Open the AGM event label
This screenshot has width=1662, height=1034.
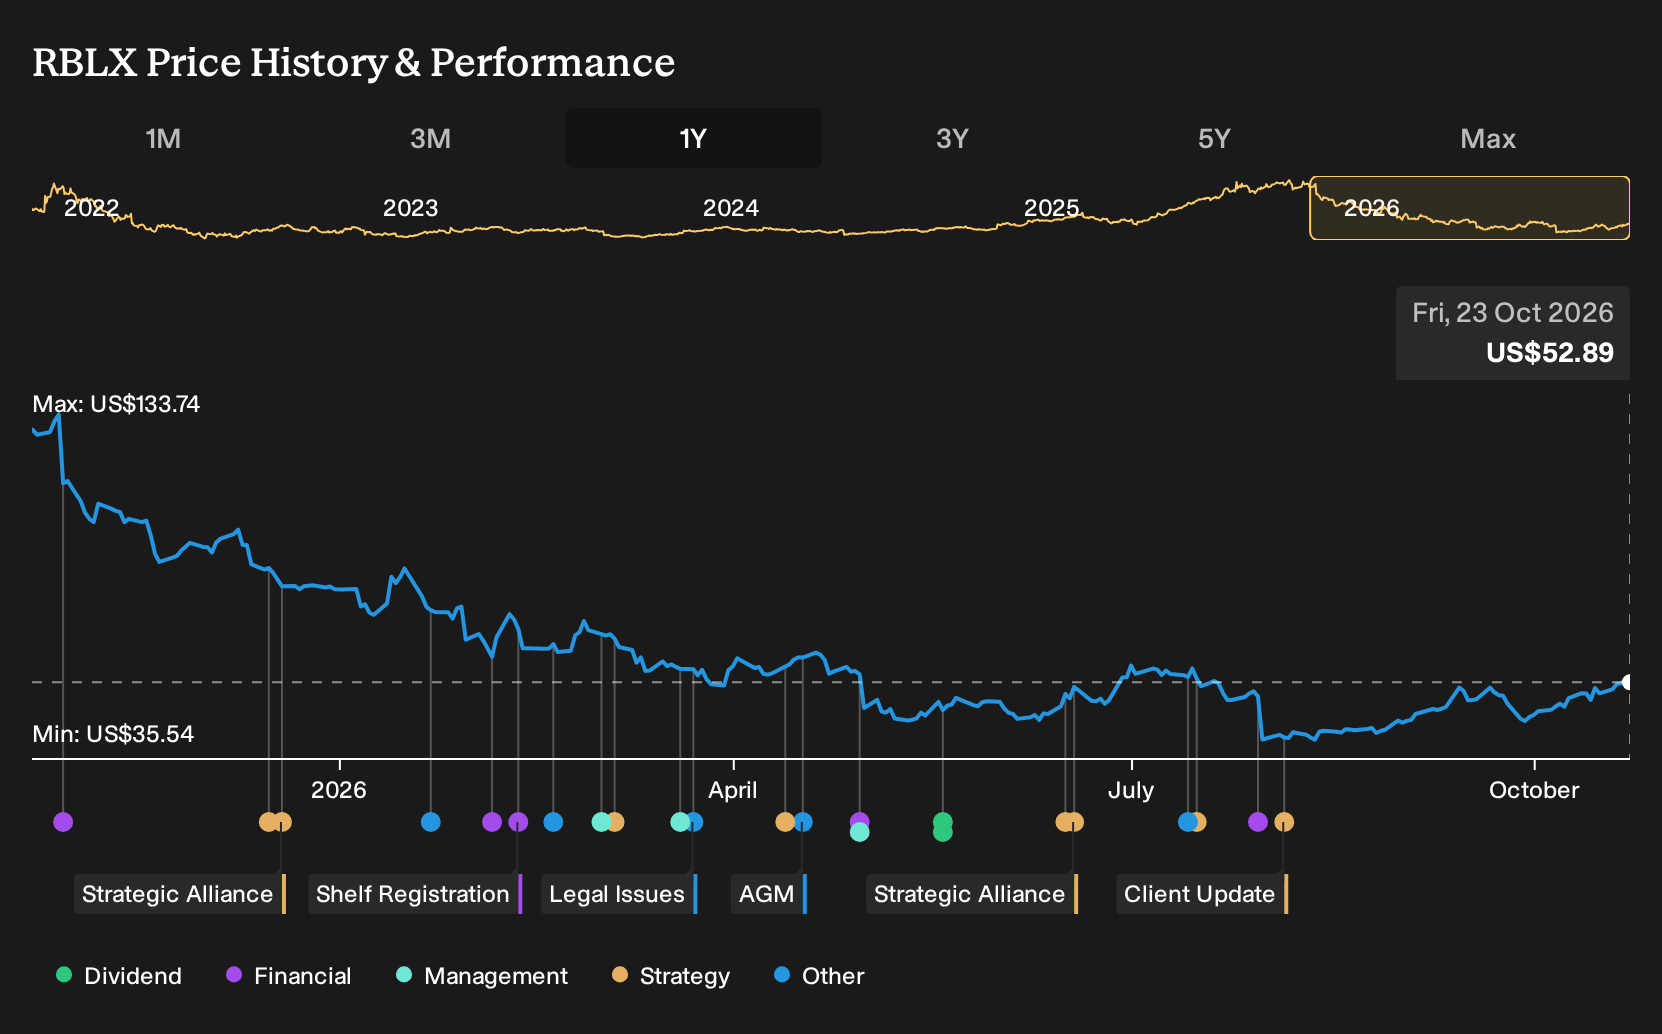(769, 894)
